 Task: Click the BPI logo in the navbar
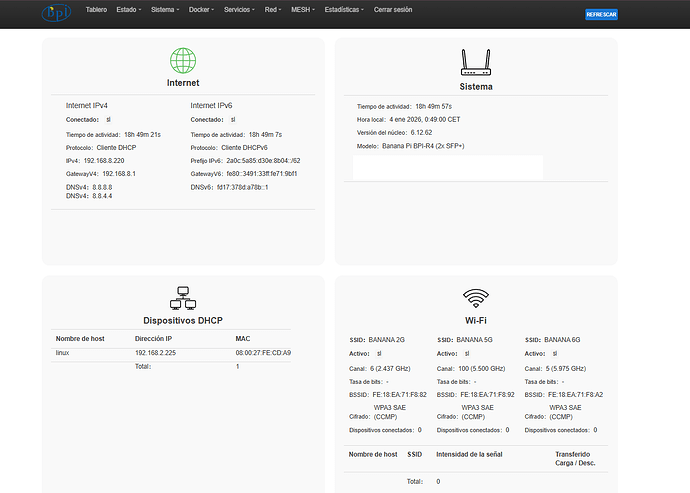pyautogui.click(x=56, y=14)
